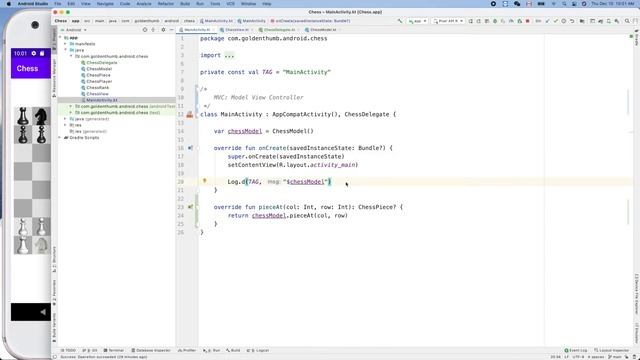Click the undo/revert arrow toolbar icon

(x=572, y=21)
